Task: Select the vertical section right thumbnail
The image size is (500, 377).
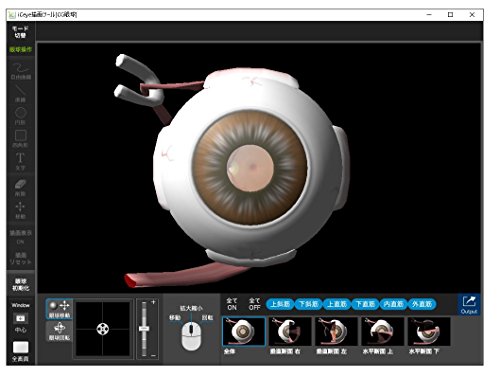Action: click(290, 331)
